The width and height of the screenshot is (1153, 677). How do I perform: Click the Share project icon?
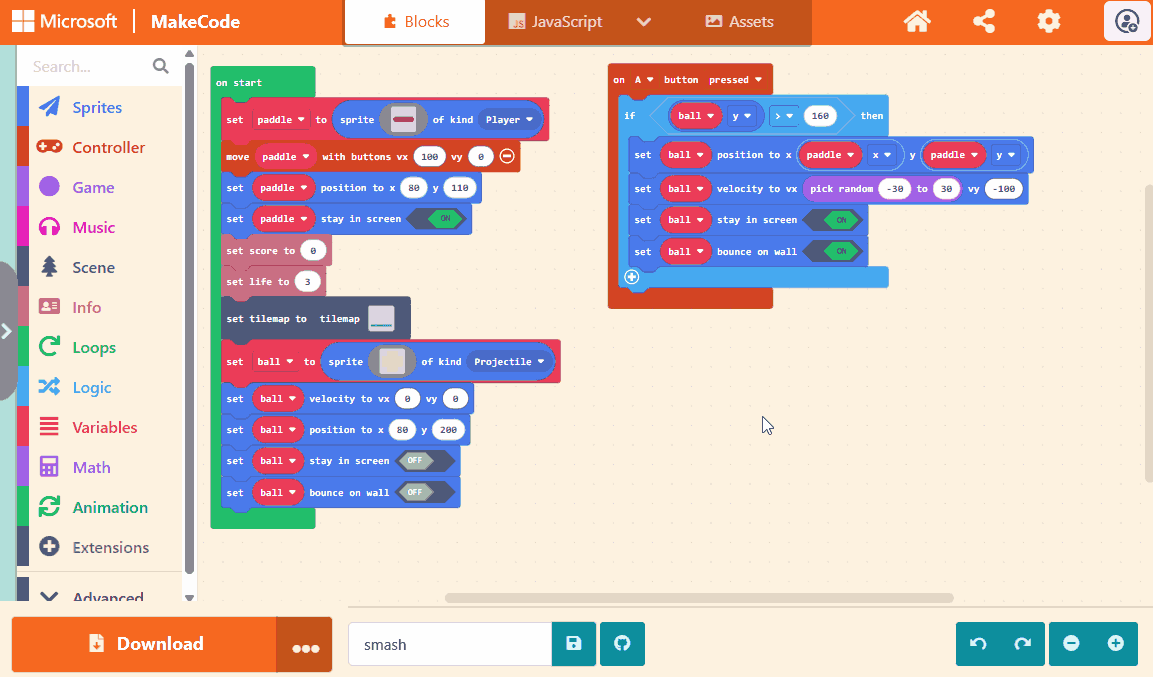pyautogui.click(x=983, y=21)
